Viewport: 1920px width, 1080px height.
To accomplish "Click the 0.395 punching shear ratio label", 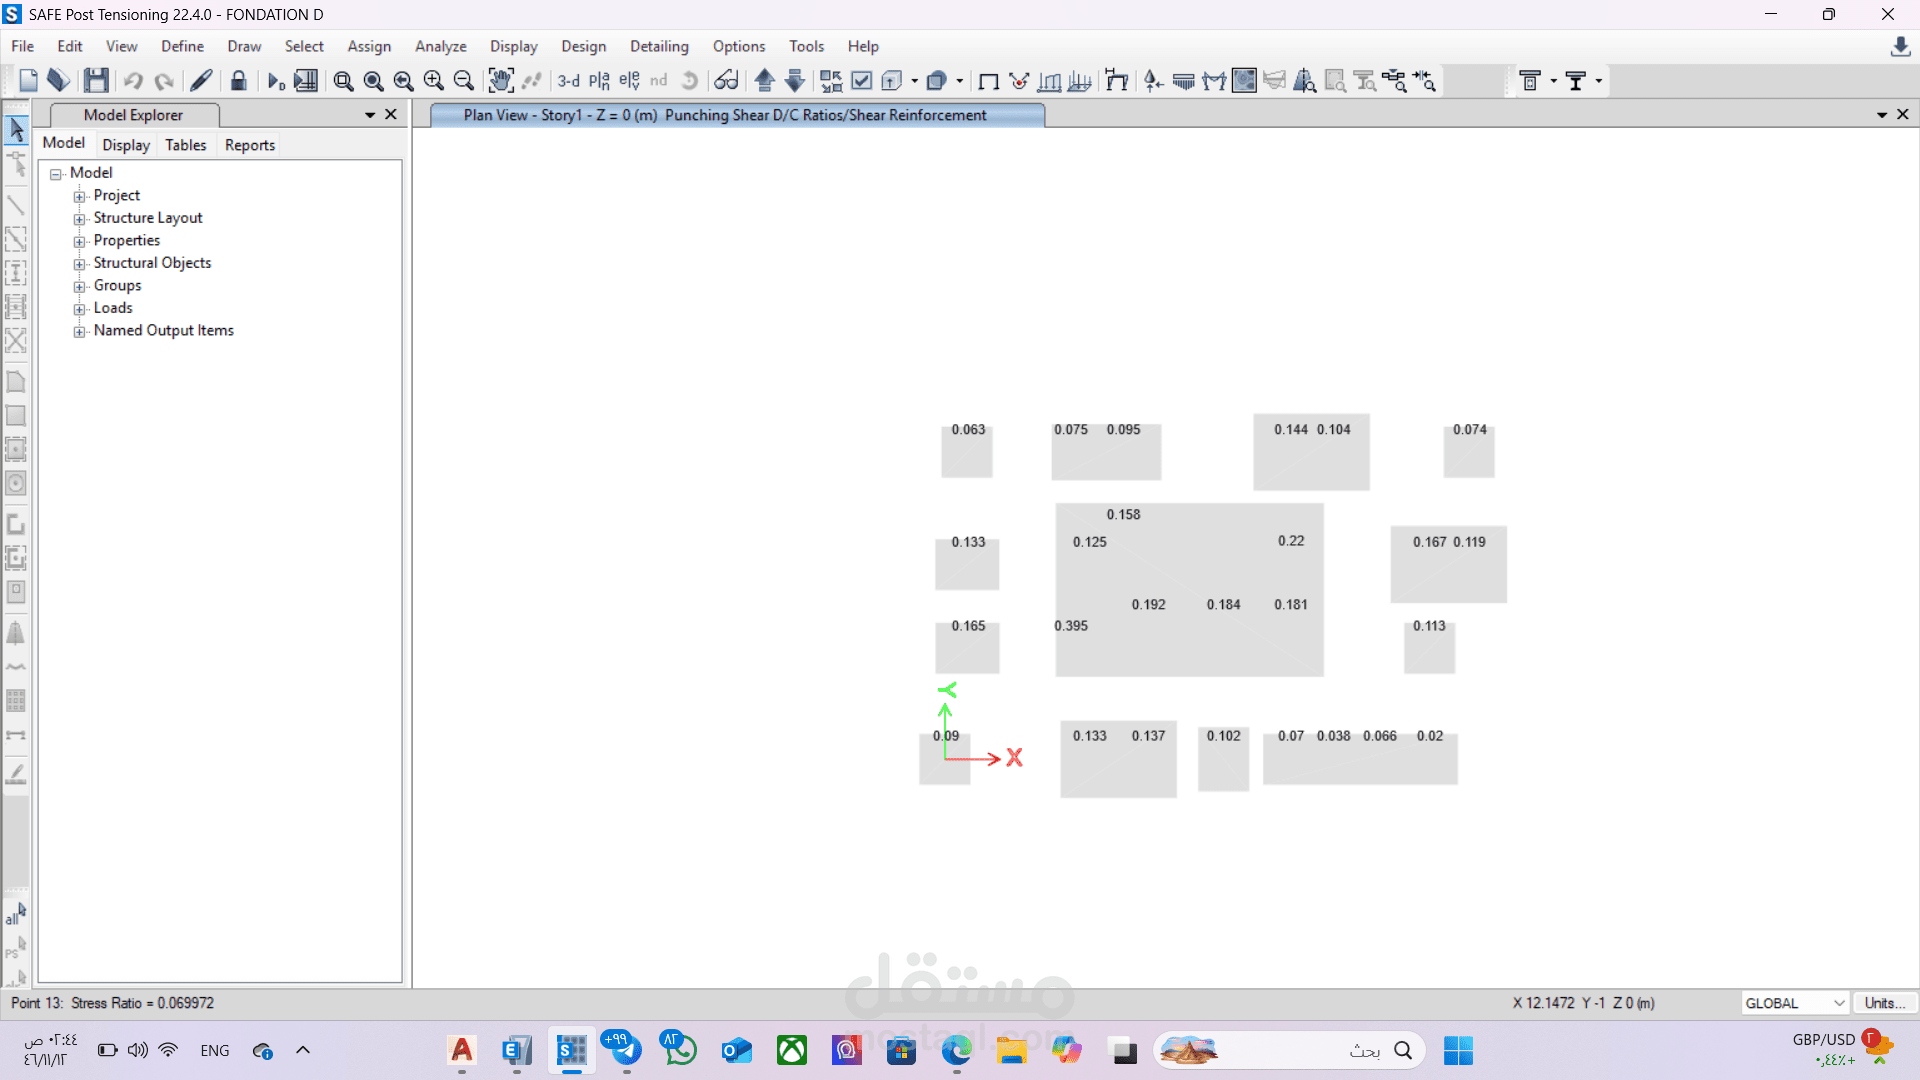I will [1070, 626].
